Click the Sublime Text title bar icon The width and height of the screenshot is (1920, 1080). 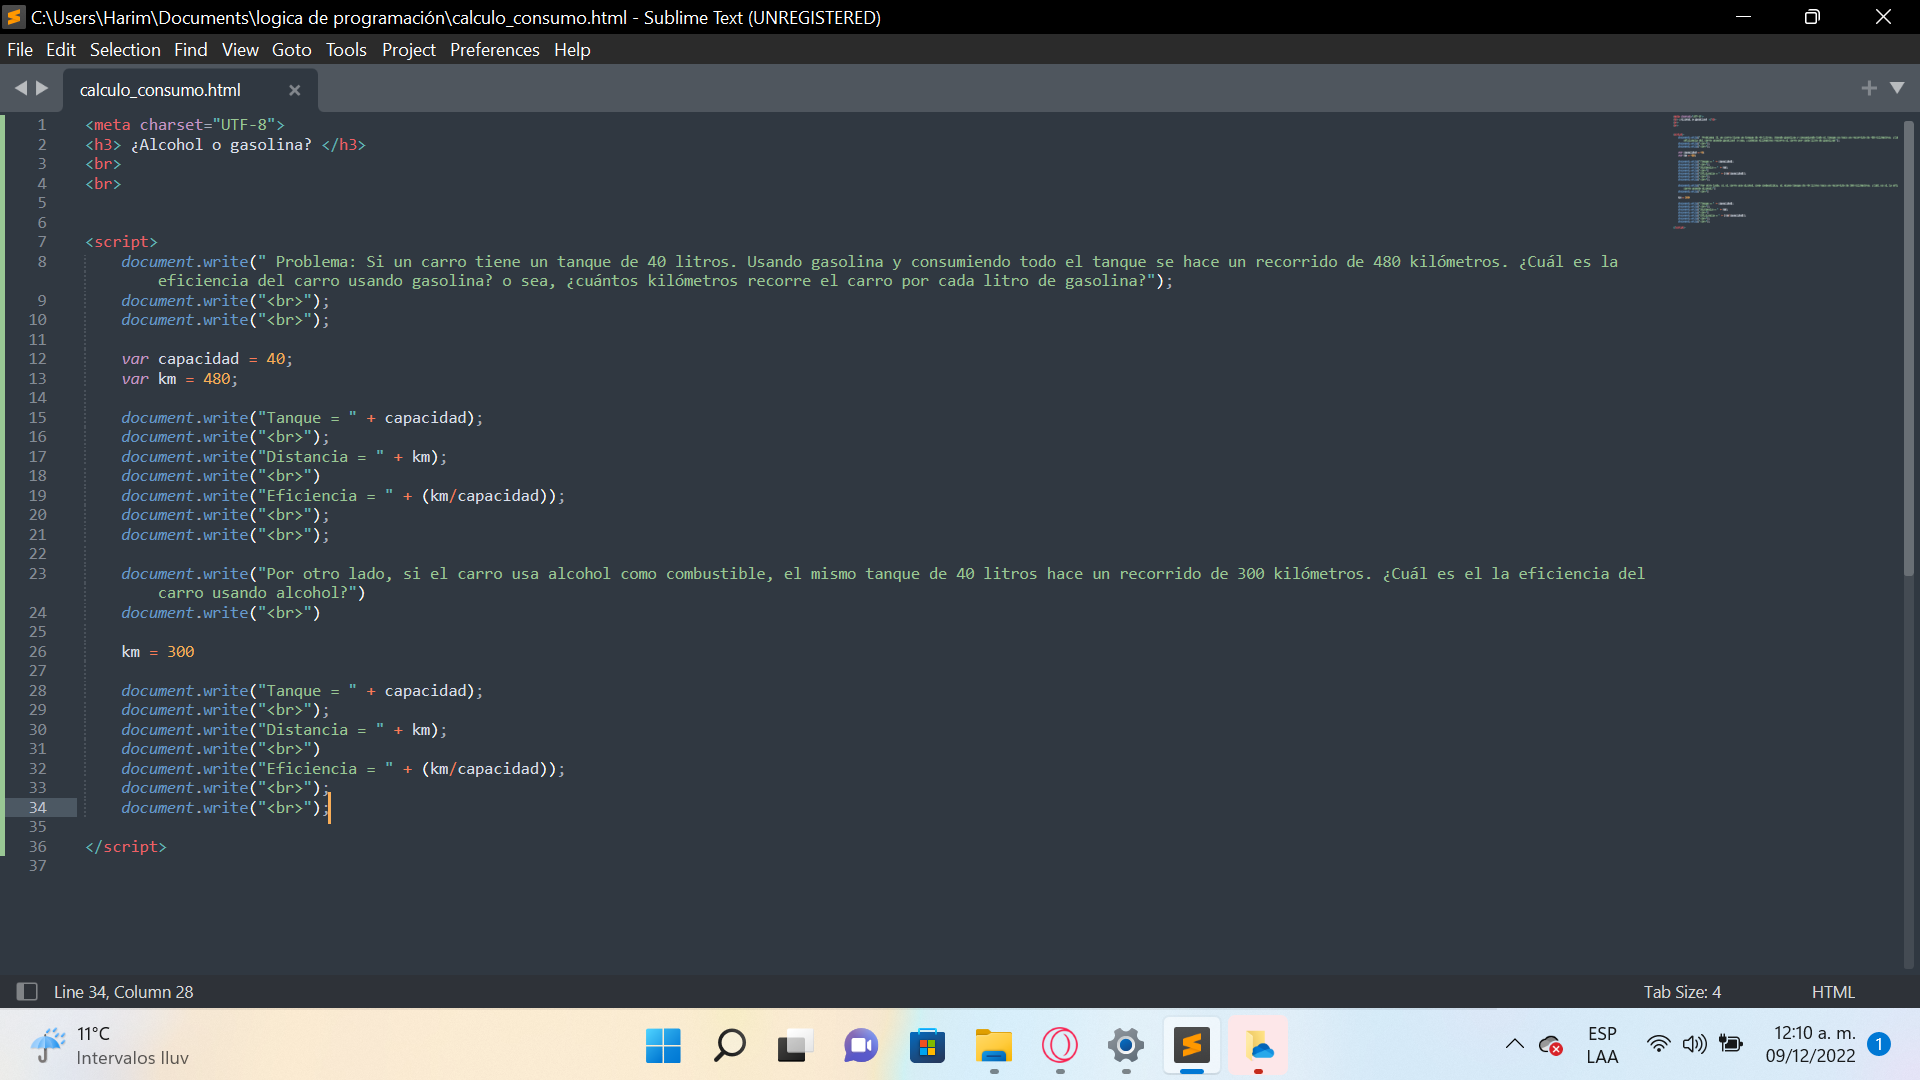pos(14,17)
